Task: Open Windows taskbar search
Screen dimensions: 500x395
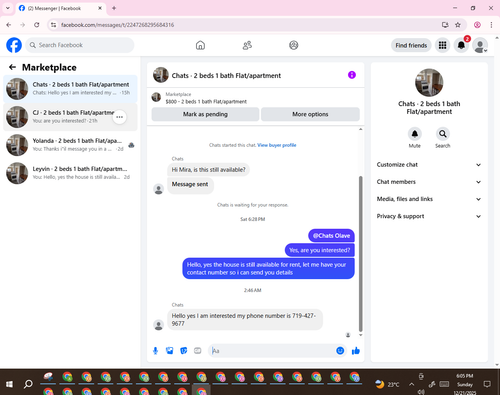Action: 28,384
